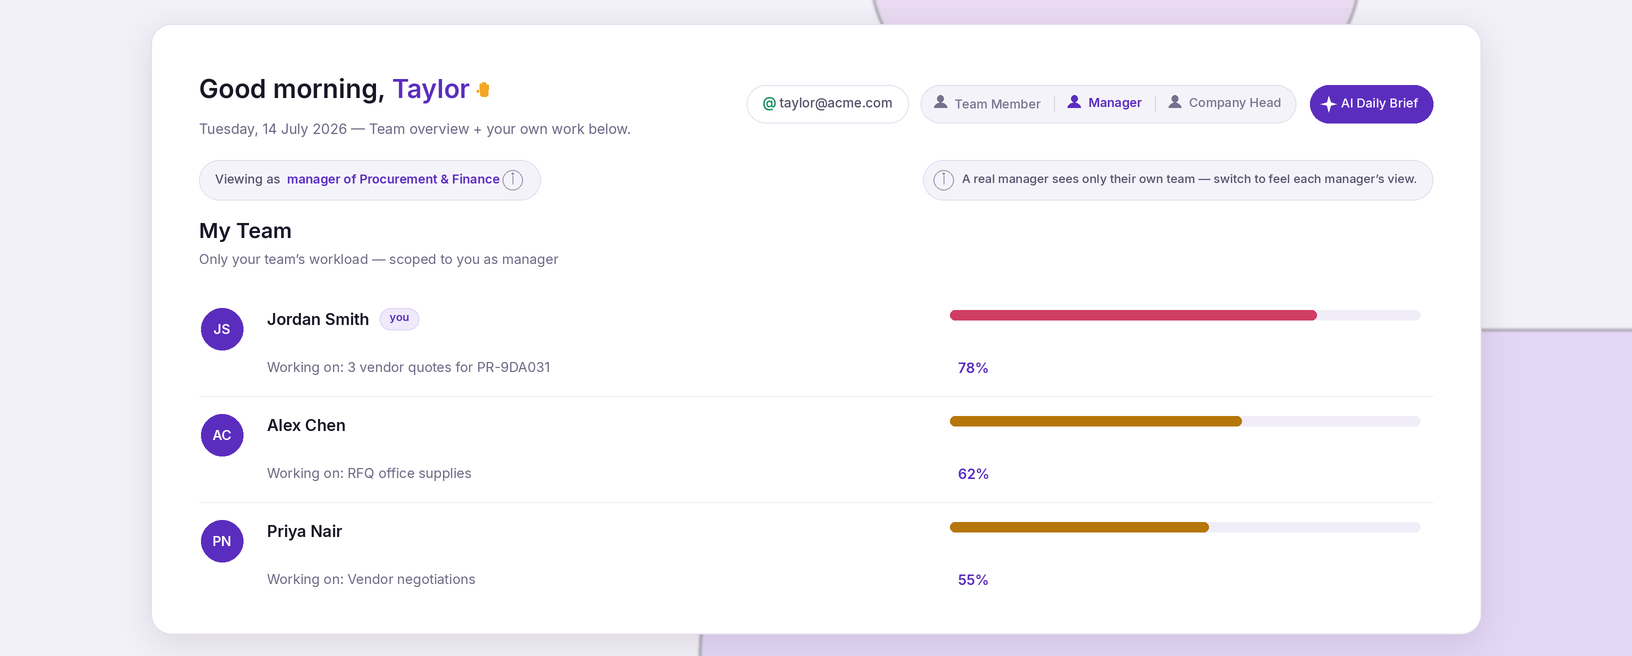Click the waving hand emoji beside Taylor
The height and width of the screenshot is (656, 1632).
[x=484, y=90]
